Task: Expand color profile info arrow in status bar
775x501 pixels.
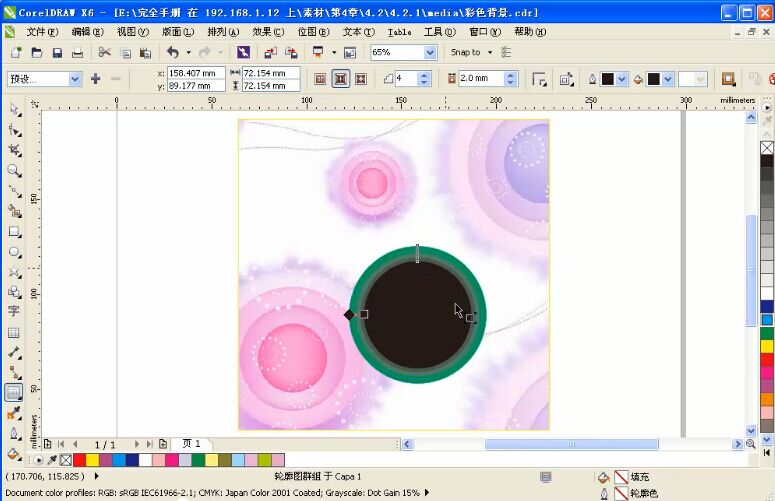Action: (427, 493)
